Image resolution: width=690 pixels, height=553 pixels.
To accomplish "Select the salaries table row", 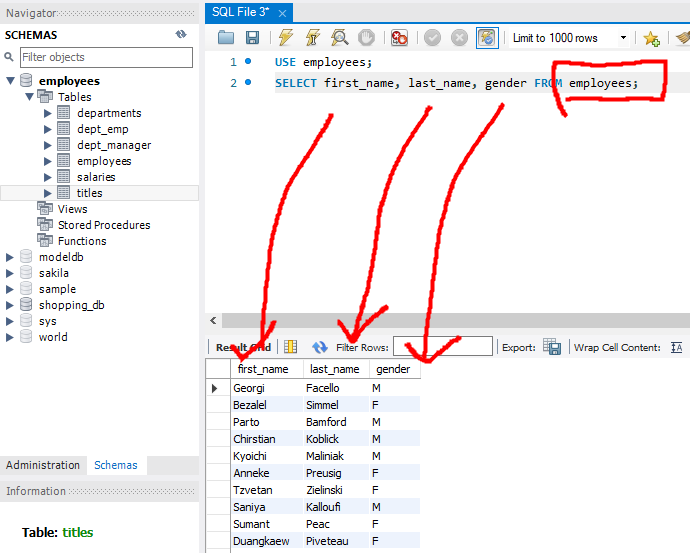I will click(99, 177).
